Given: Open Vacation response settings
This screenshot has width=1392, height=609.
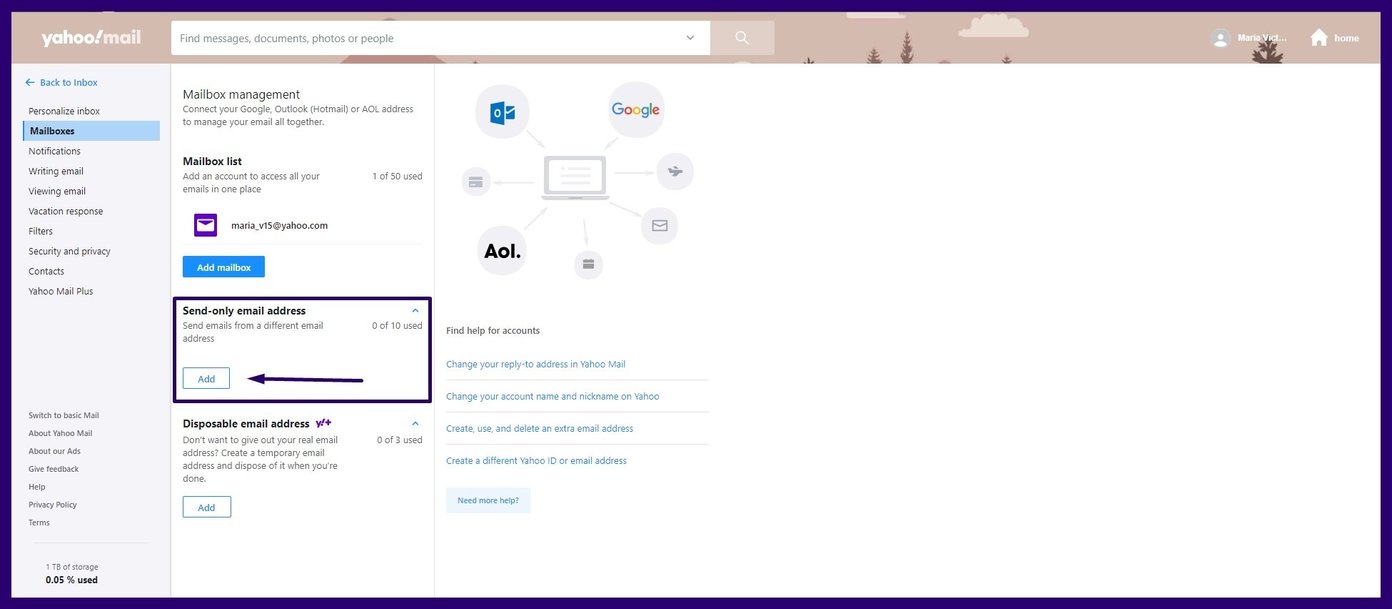Looking at the screenshot, I should [x=65, y=211].
